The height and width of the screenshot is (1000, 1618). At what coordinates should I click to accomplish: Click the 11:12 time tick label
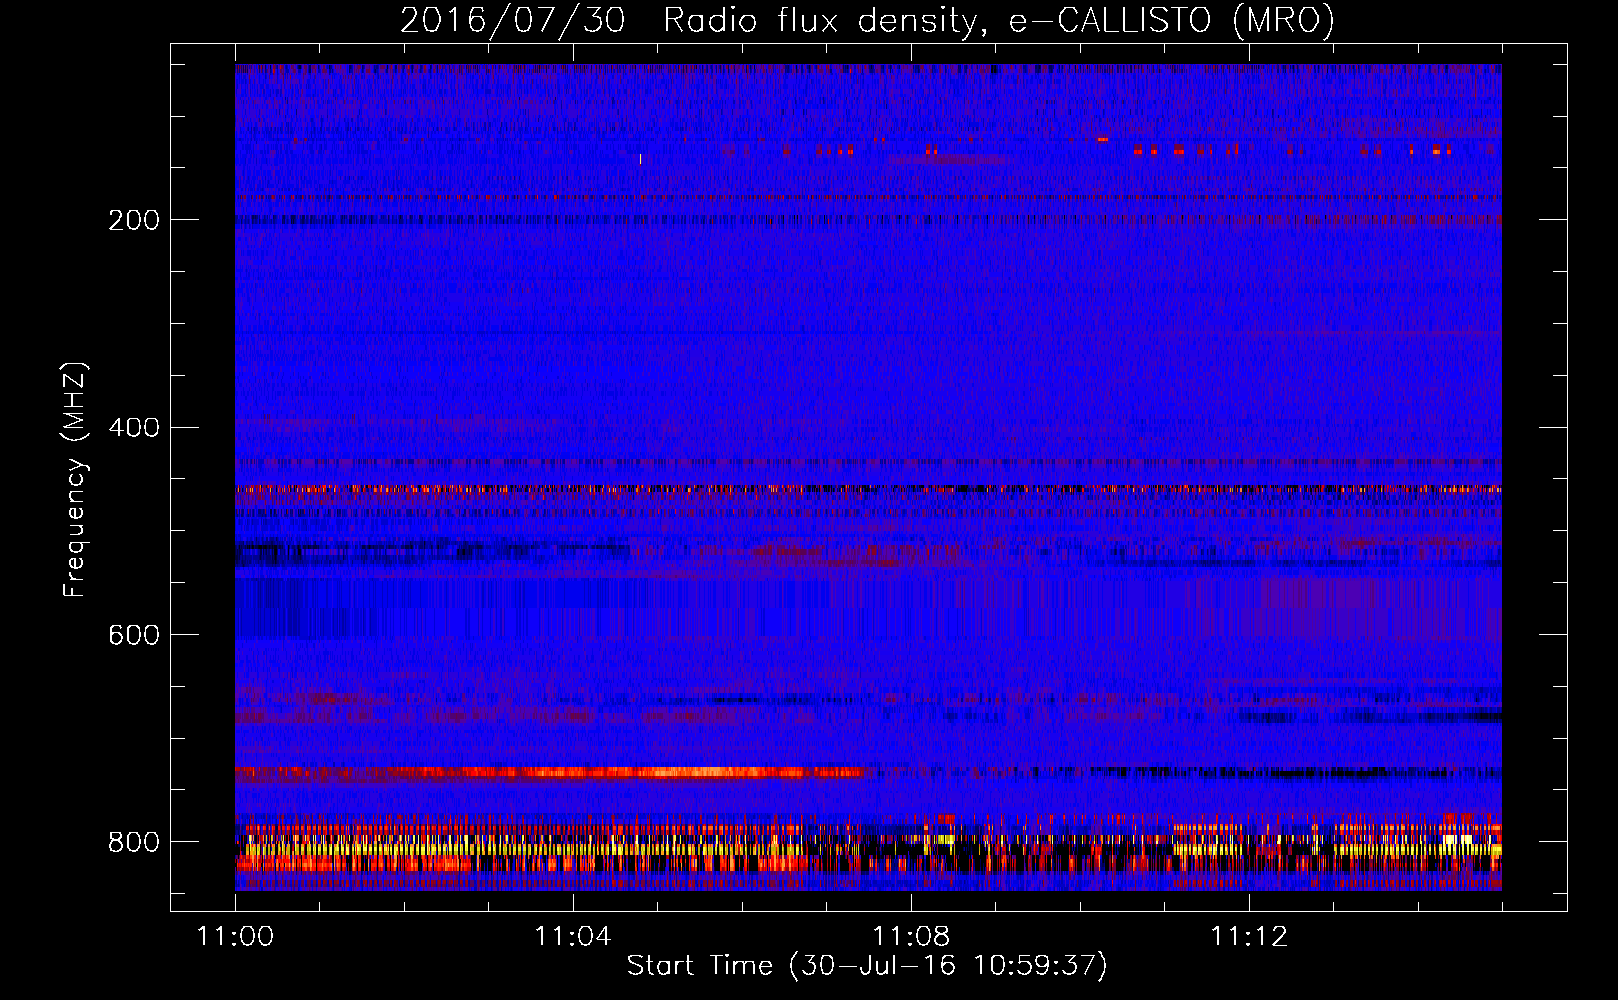(1249, 936)
